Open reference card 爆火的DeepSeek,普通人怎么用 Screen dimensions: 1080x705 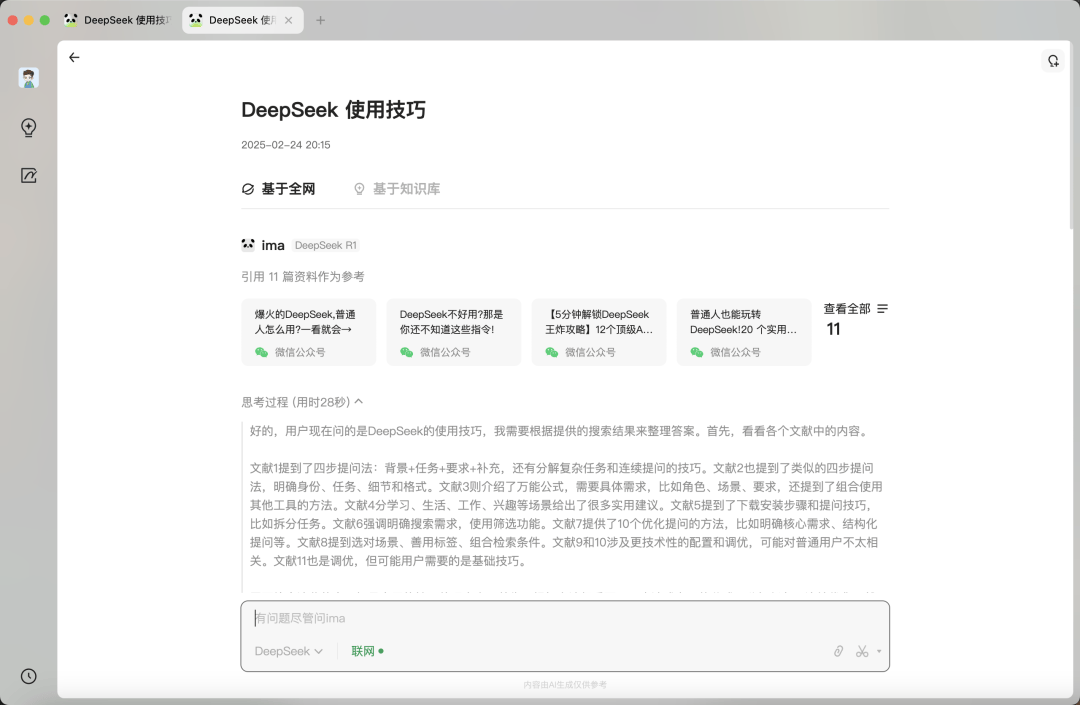click(x=309, y=332)
